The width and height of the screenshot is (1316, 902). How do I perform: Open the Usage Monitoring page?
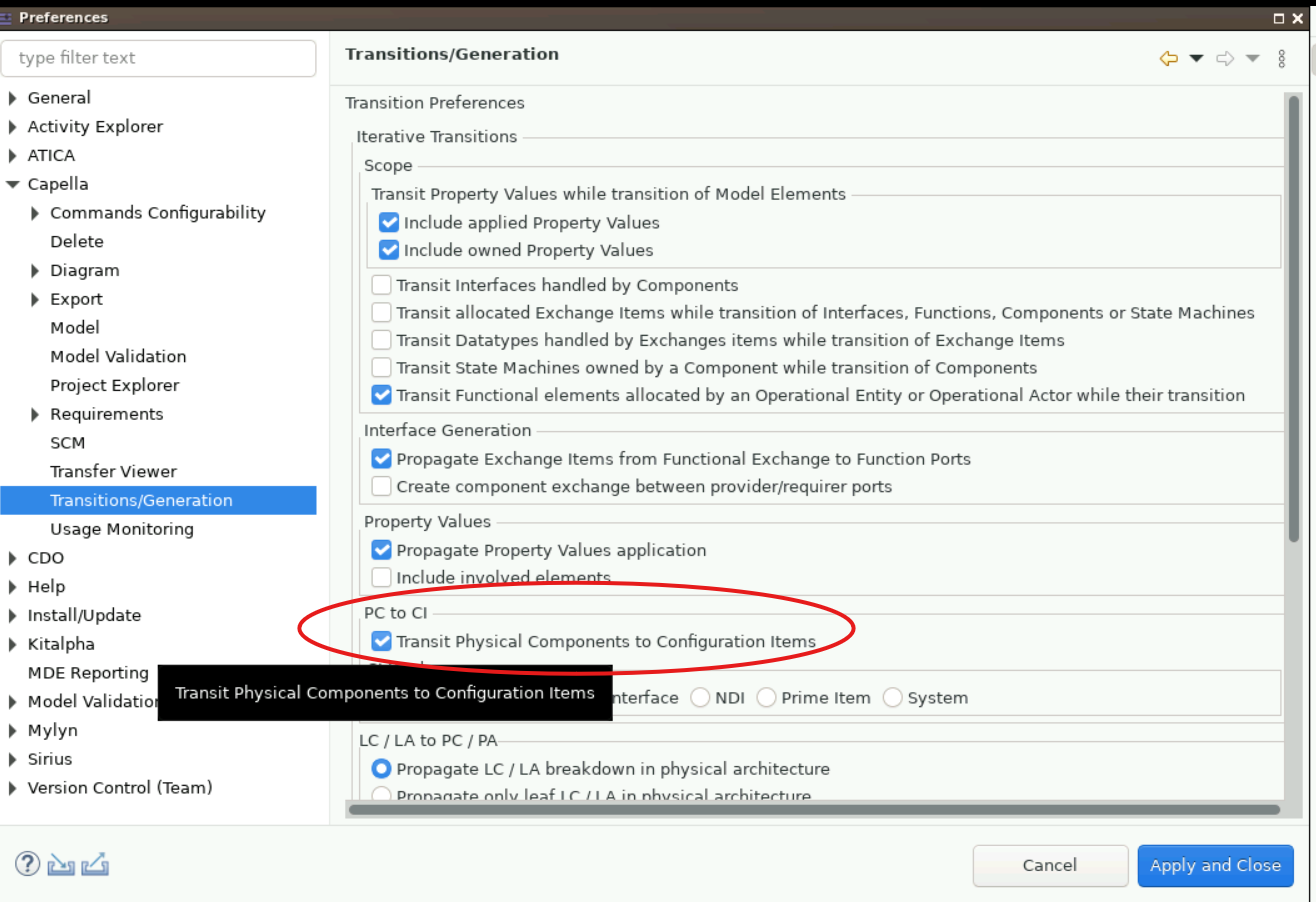point(122,529)
